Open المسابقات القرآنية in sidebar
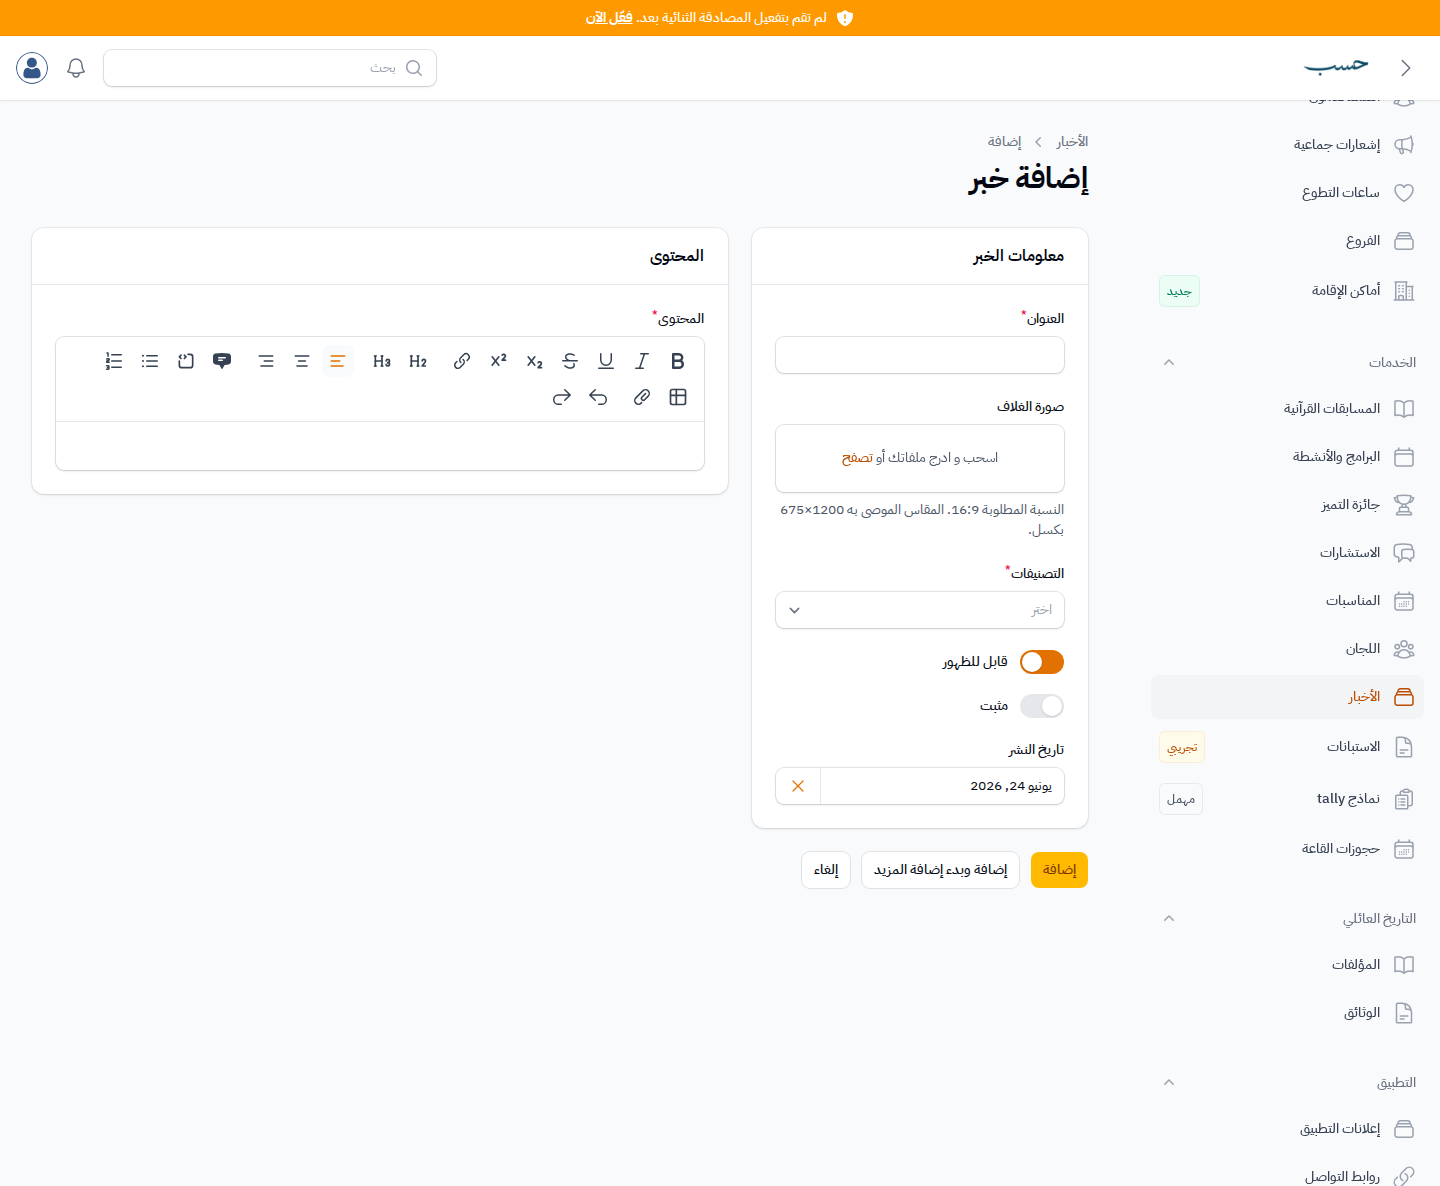Screen dimensions: 1440x1186 tap(1287, 409)
